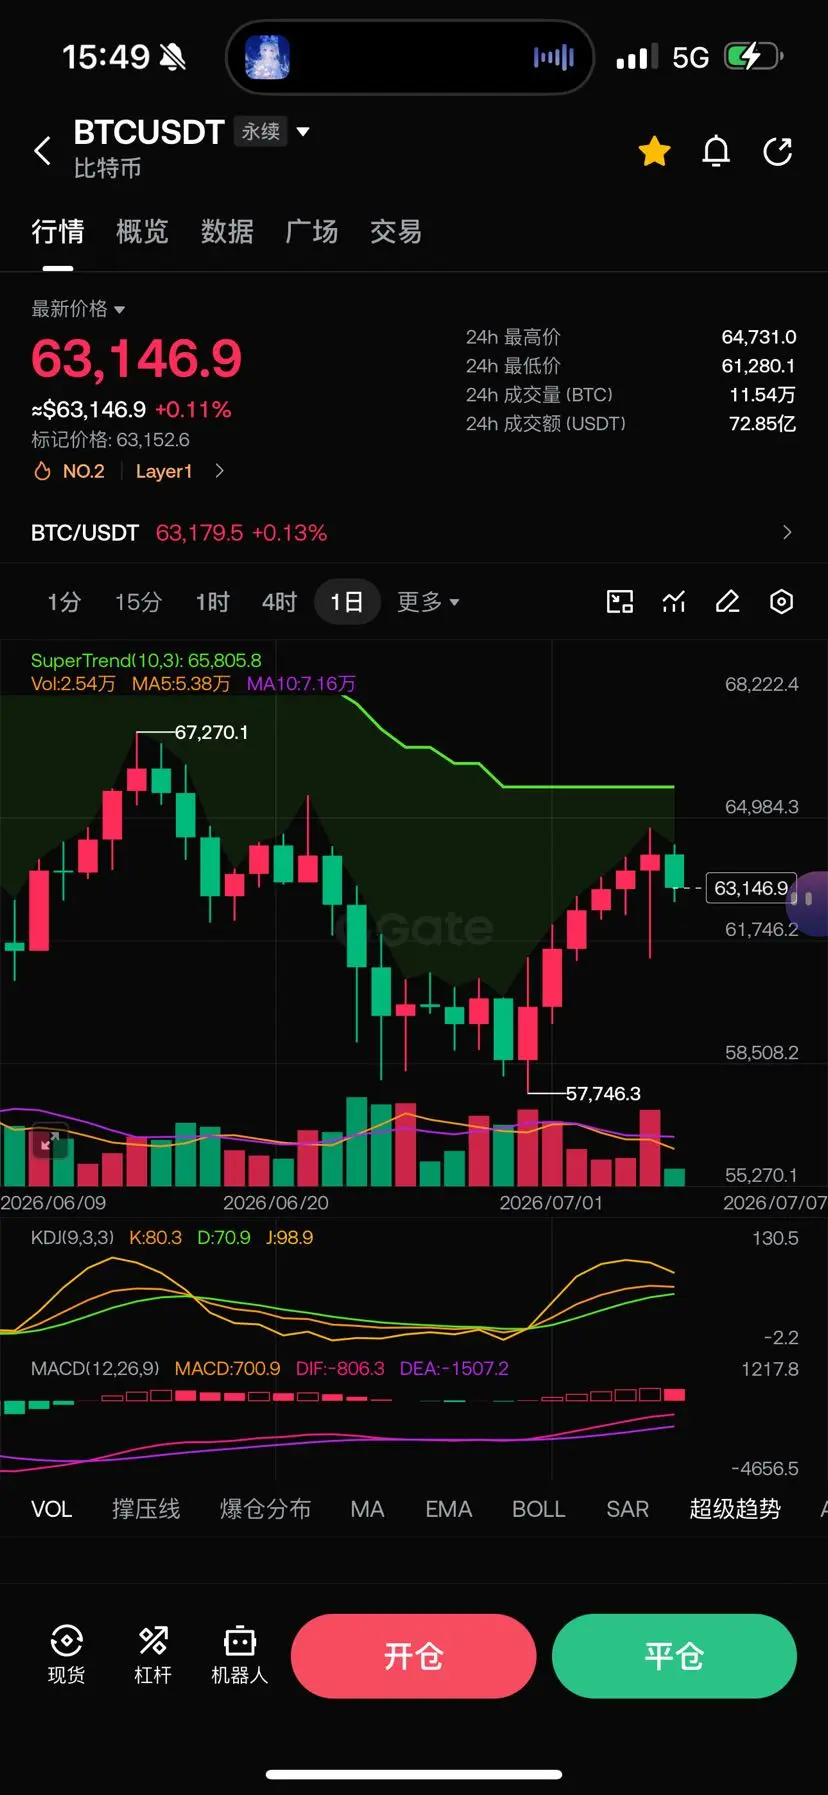
Task: Tap the 63,146.9 current price tag on chart
Action: click(x=751, y=888)
